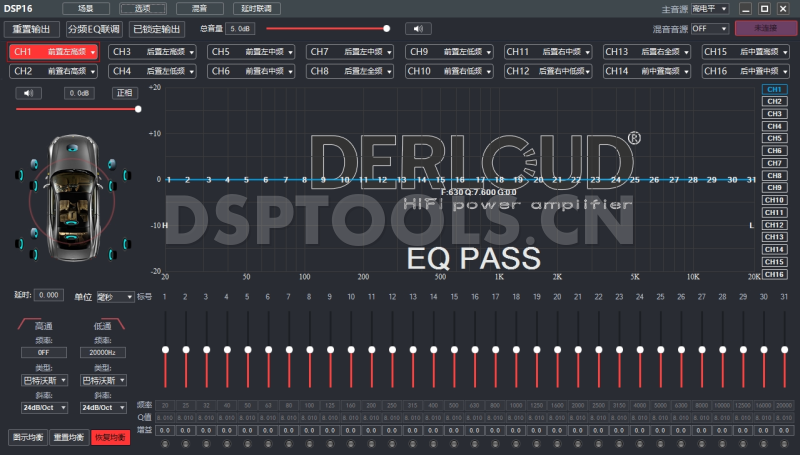Viewport: 800px width, 455px height.
Task: Toggle the CH1 curve display in the right list
Action: (774, 89)
